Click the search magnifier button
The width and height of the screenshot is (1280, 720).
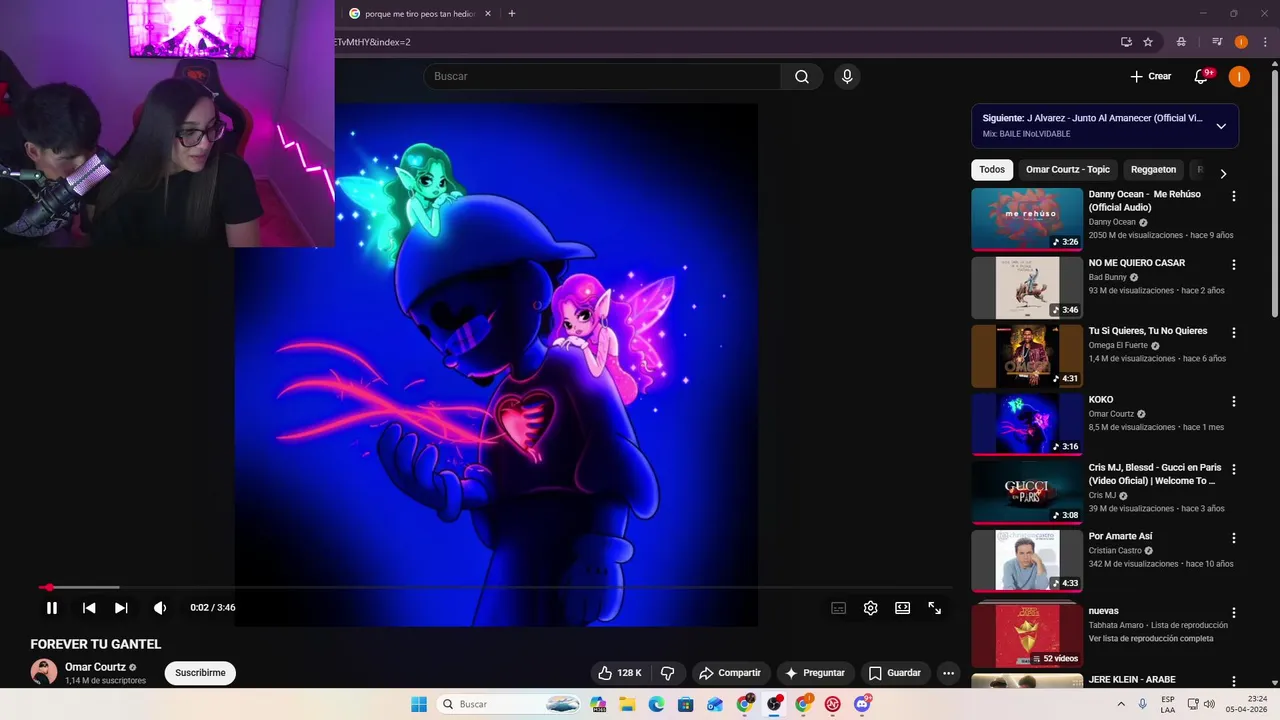802,76
